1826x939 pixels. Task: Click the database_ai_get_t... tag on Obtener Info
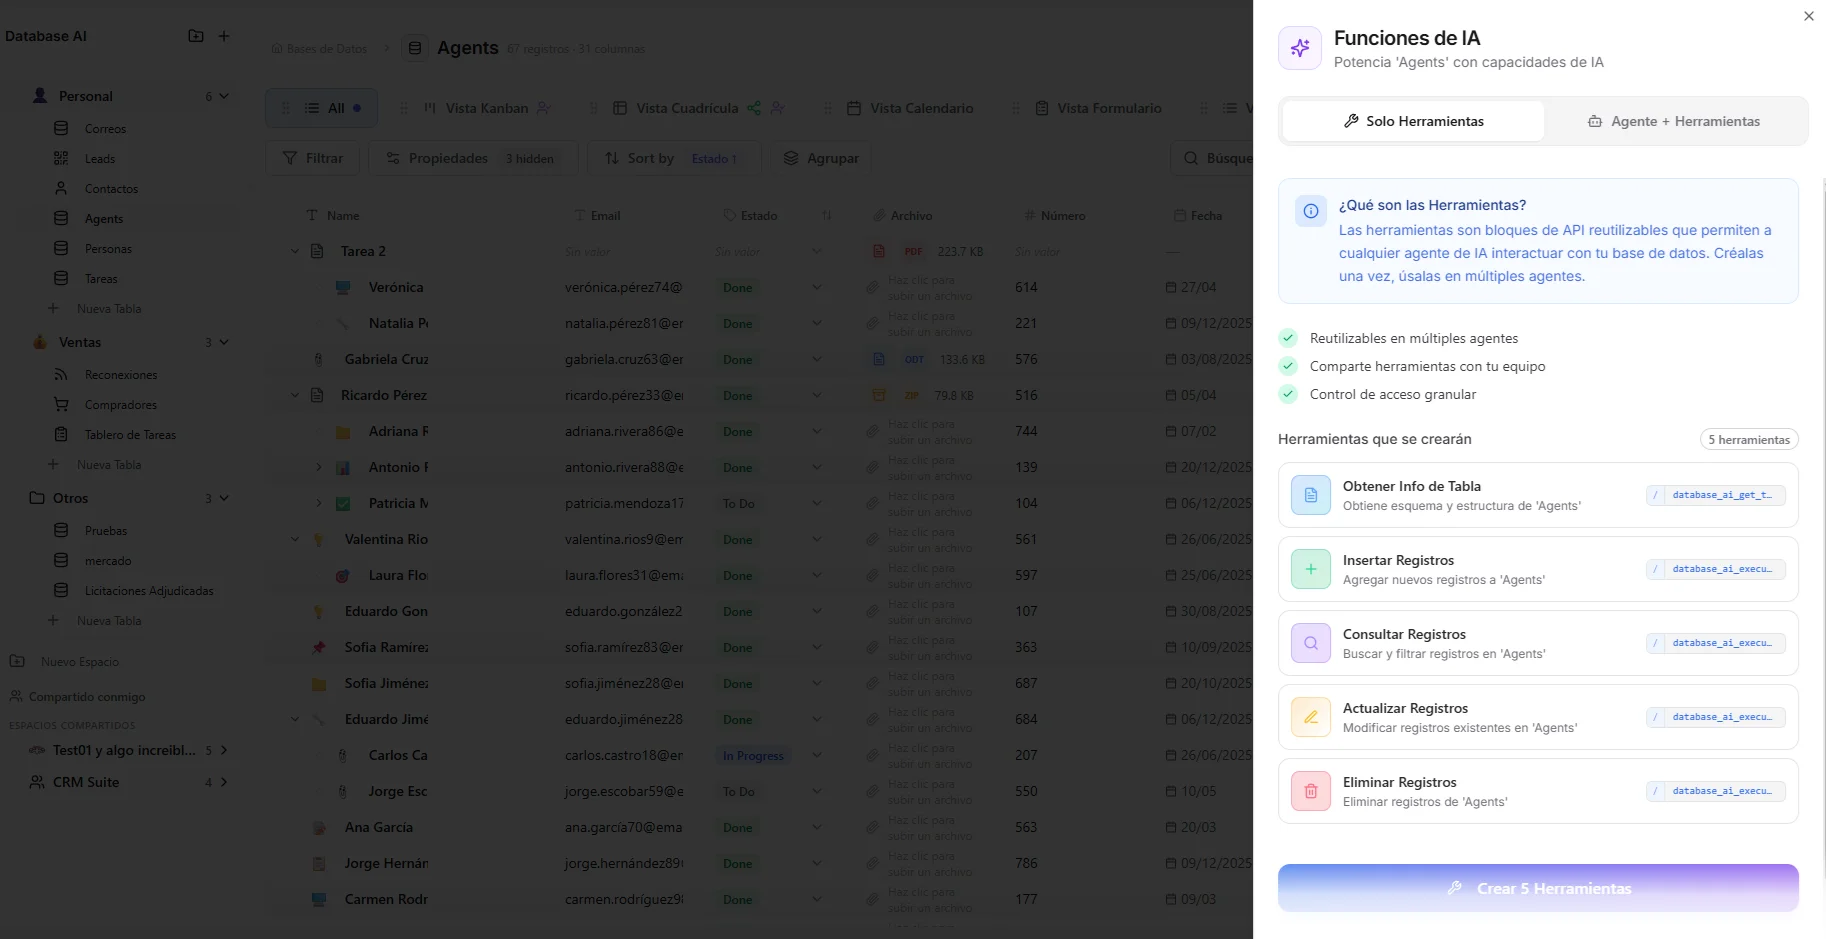pyautogui.click(x=1716, y=495)
